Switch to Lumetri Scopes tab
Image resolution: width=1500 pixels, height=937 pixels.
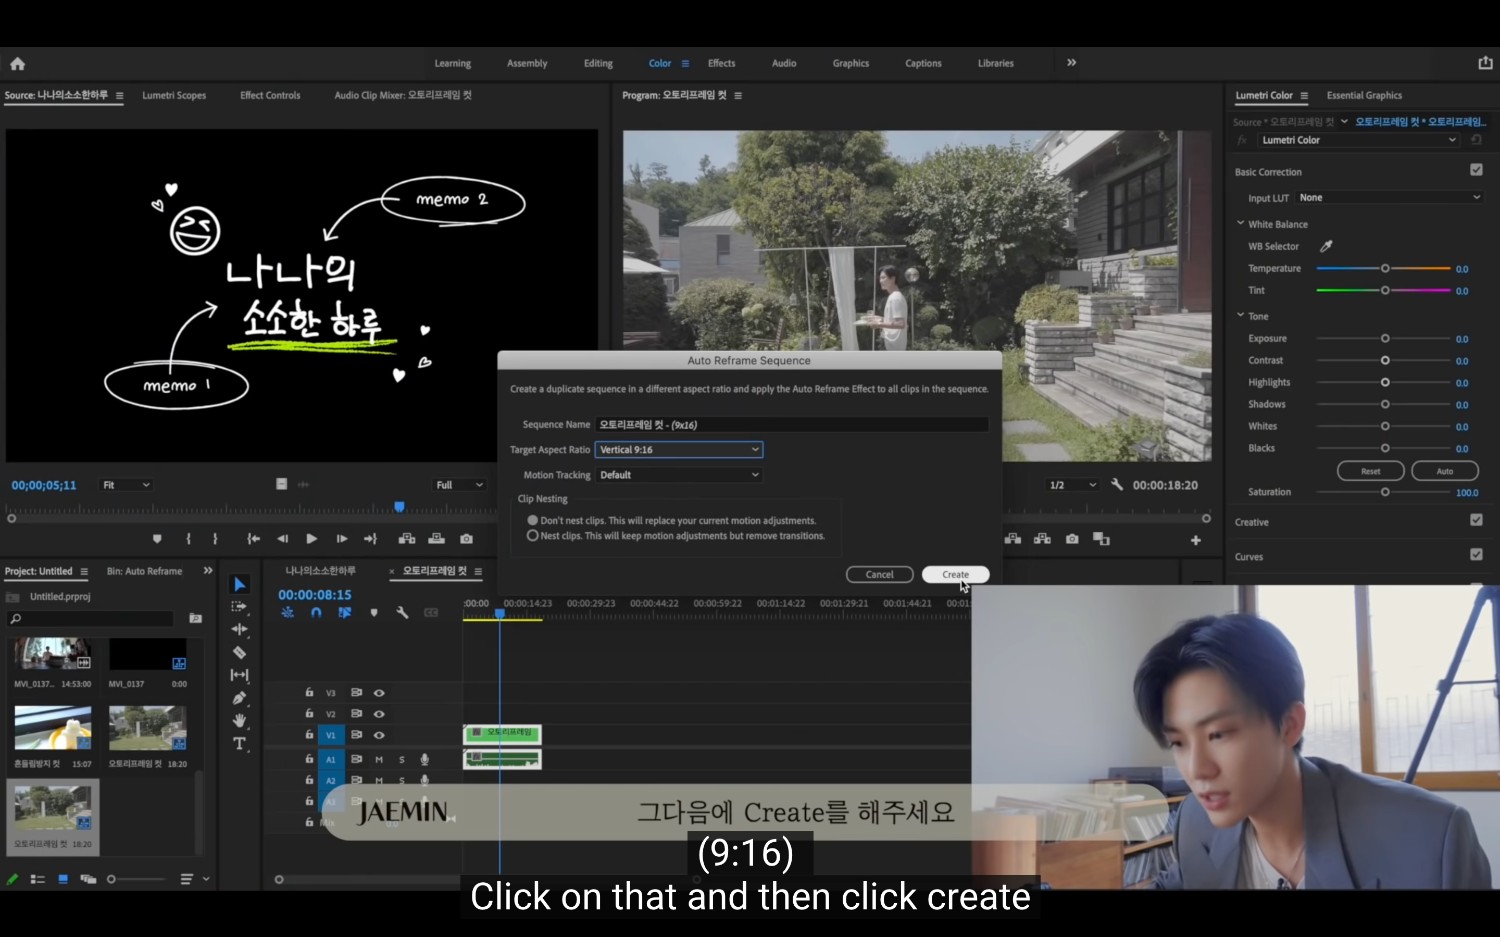[x=174, y=95]
